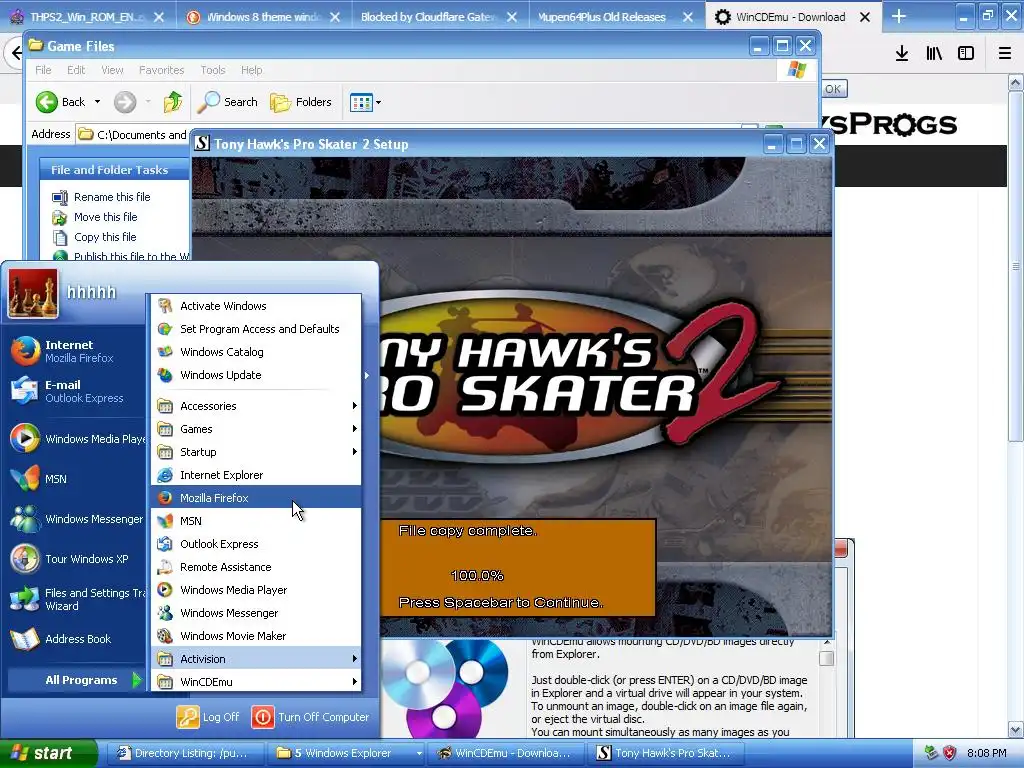The height and width of the screenshot is (768, 1024).
Task: Open Edit menu in Game Files window
Action: [76, 70]
